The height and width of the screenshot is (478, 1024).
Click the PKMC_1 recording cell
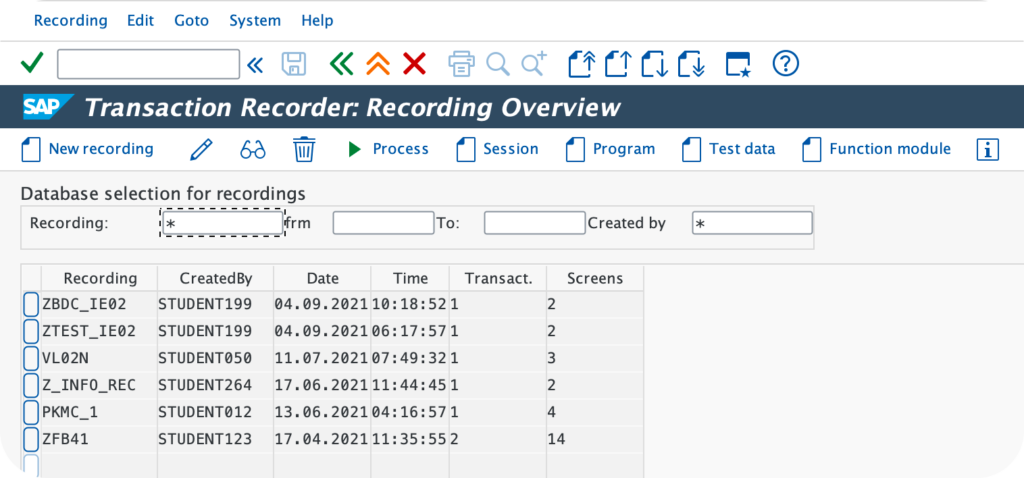pyautogui.click(x=99, y=413)
